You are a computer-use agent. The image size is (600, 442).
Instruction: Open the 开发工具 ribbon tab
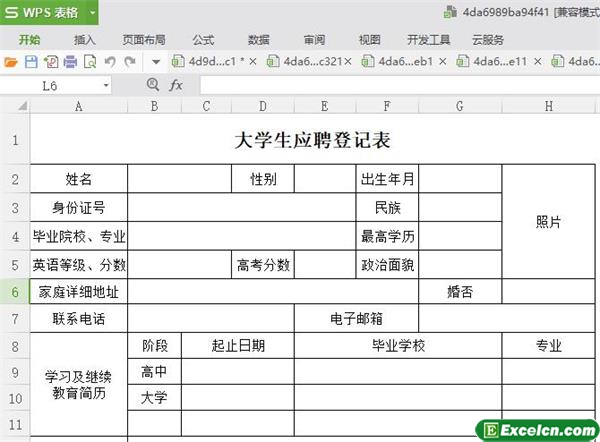point(429,40)
